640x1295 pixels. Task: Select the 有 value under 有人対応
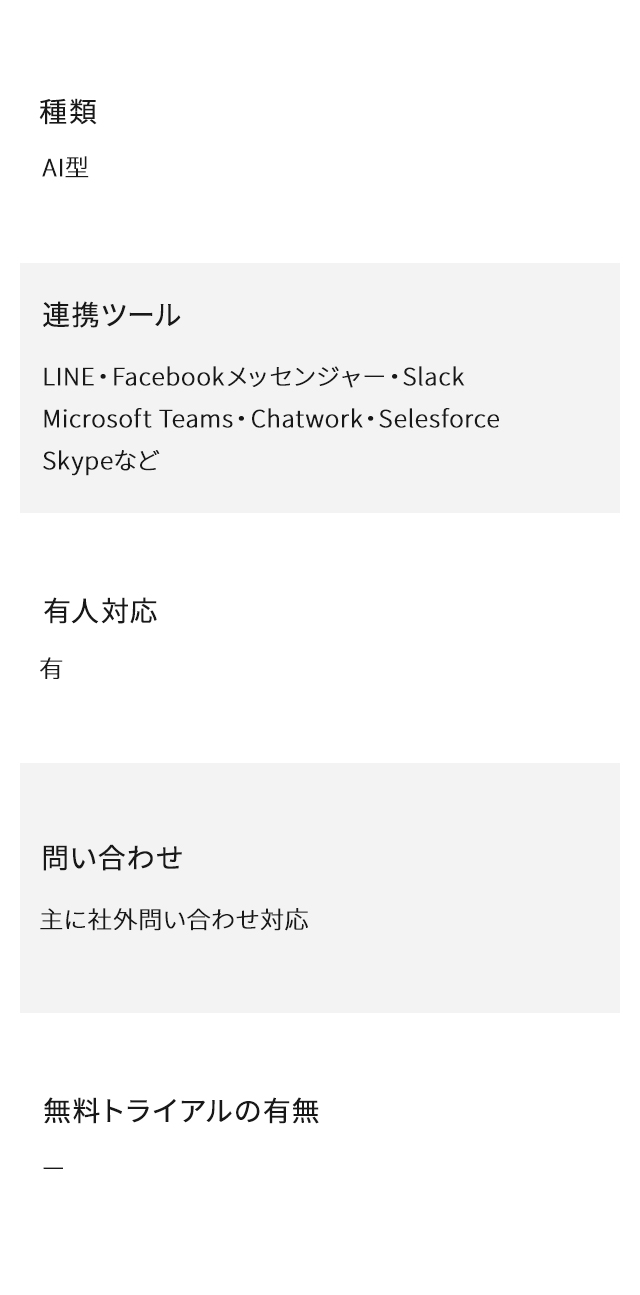pyautogui.click(x=51, y=669)
